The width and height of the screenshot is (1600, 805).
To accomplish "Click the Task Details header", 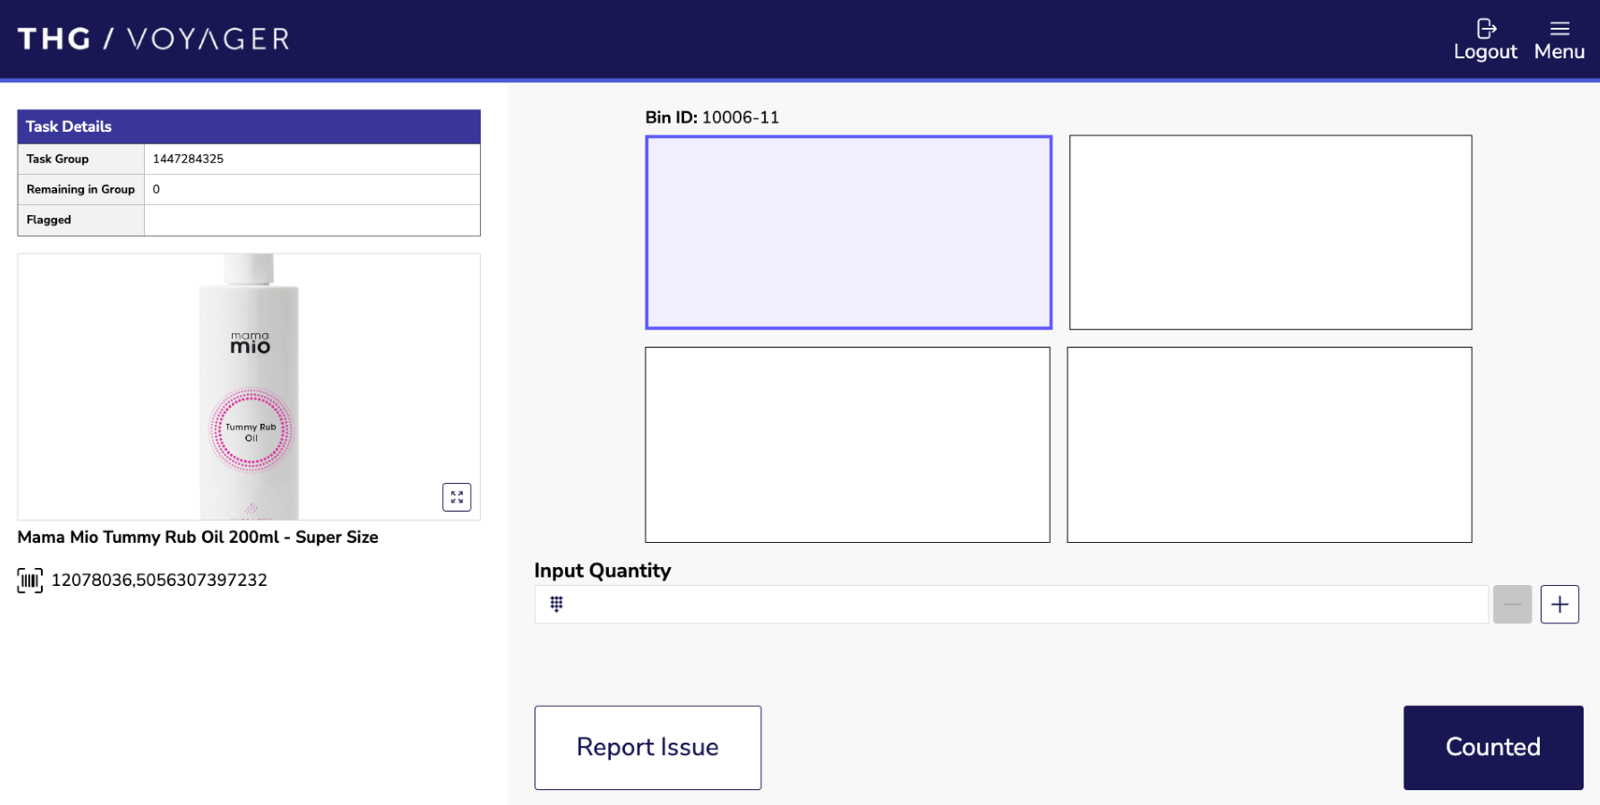I will point(249,127).
